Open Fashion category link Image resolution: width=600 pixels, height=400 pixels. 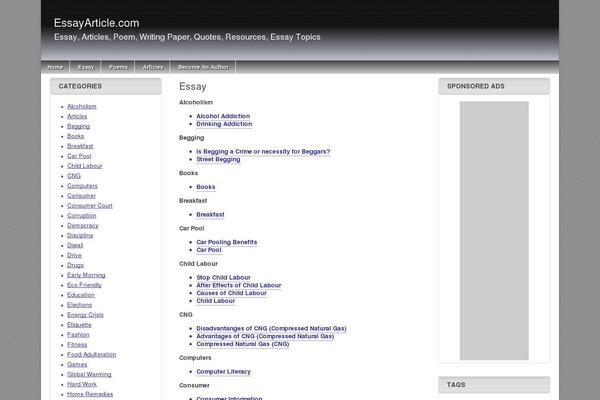point(78,335)
